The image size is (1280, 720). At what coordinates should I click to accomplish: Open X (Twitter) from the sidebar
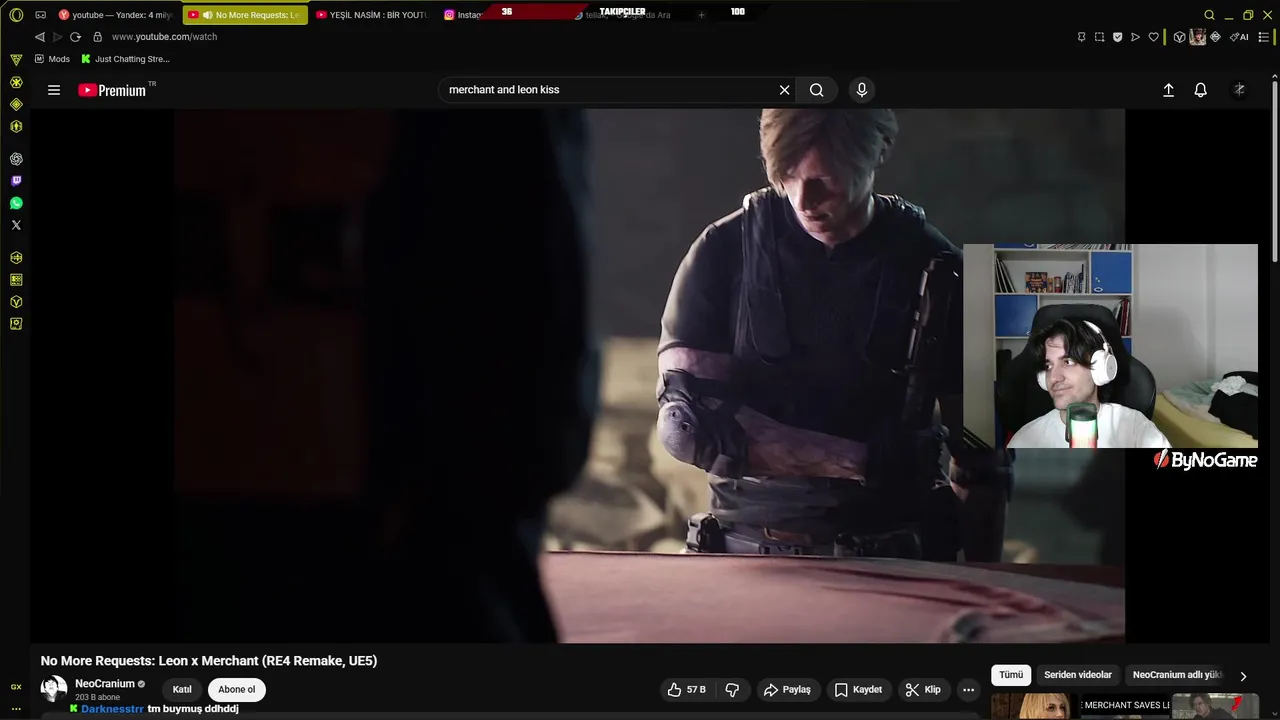(16, 225)
